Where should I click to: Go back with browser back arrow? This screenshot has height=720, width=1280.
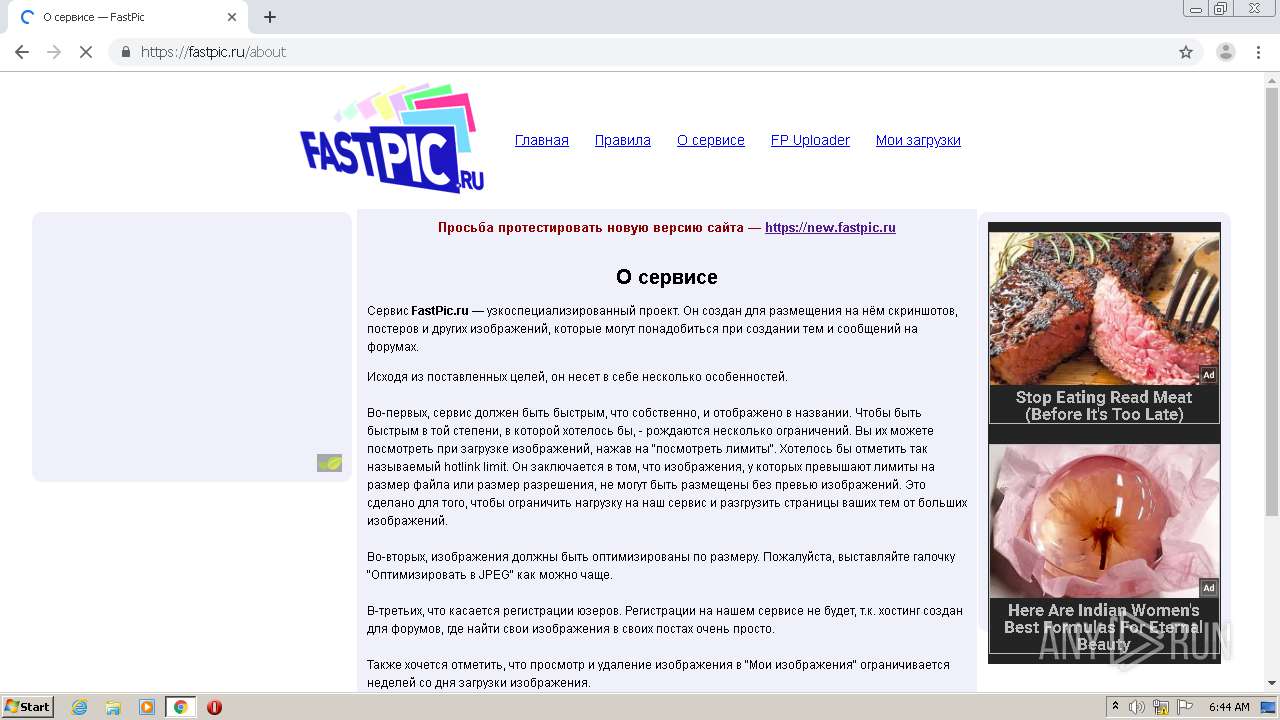tap(22, 52)
